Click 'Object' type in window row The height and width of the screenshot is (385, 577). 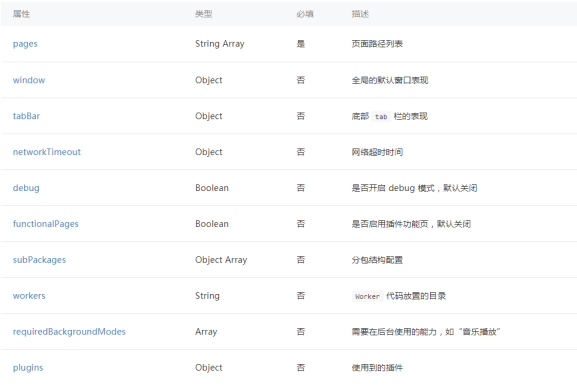[x=209, y=80]
